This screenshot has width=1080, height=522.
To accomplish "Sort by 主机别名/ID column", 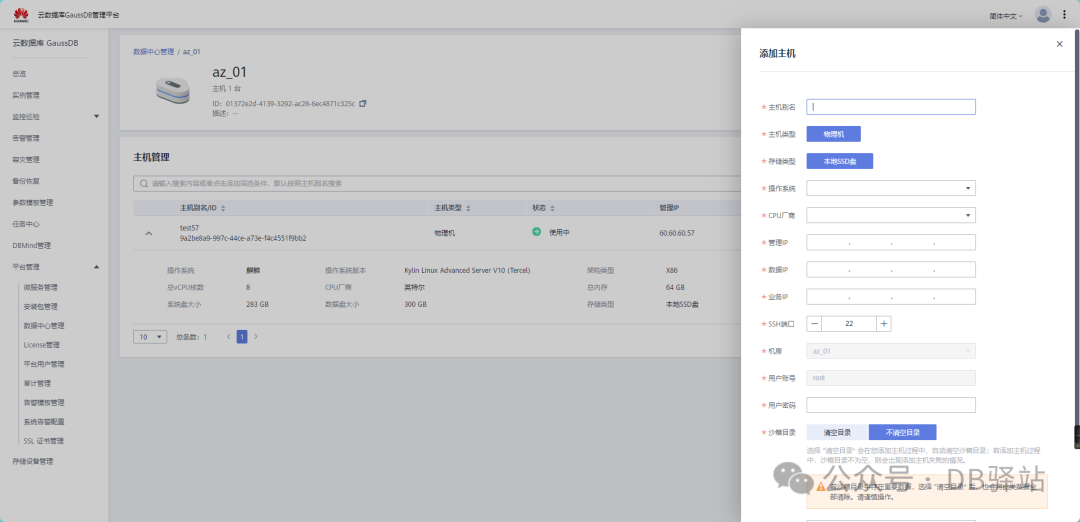I will click(222, 208).
